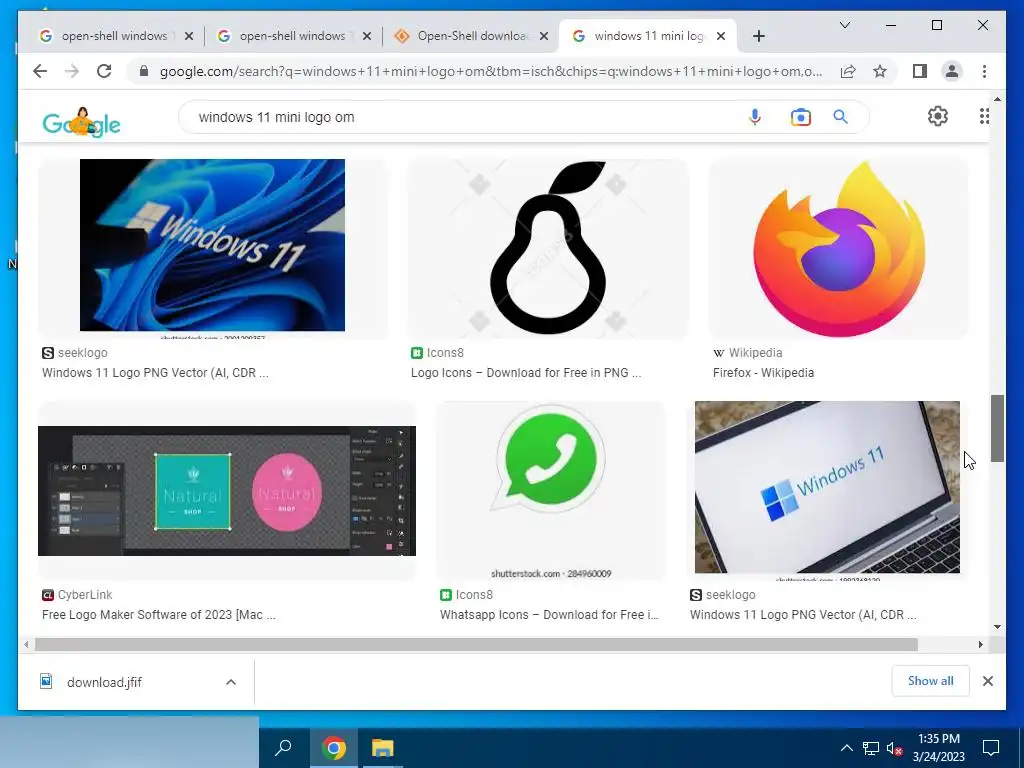Share this page using the share icon
1024x768 pixels.
pyautogui.click(x=848, y=71)
